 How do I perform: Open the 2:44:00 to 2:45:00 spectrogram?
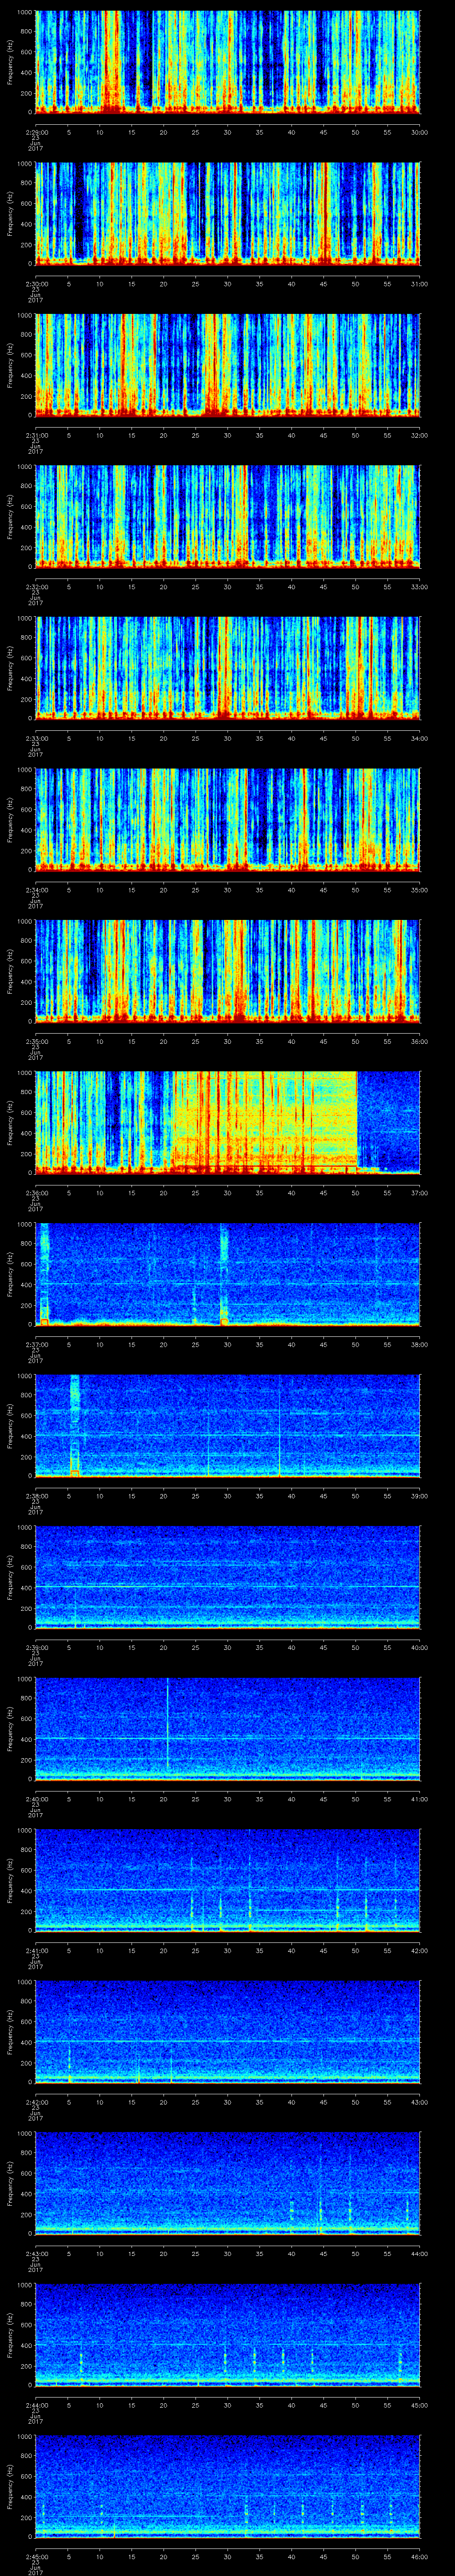click(228, 2334)
